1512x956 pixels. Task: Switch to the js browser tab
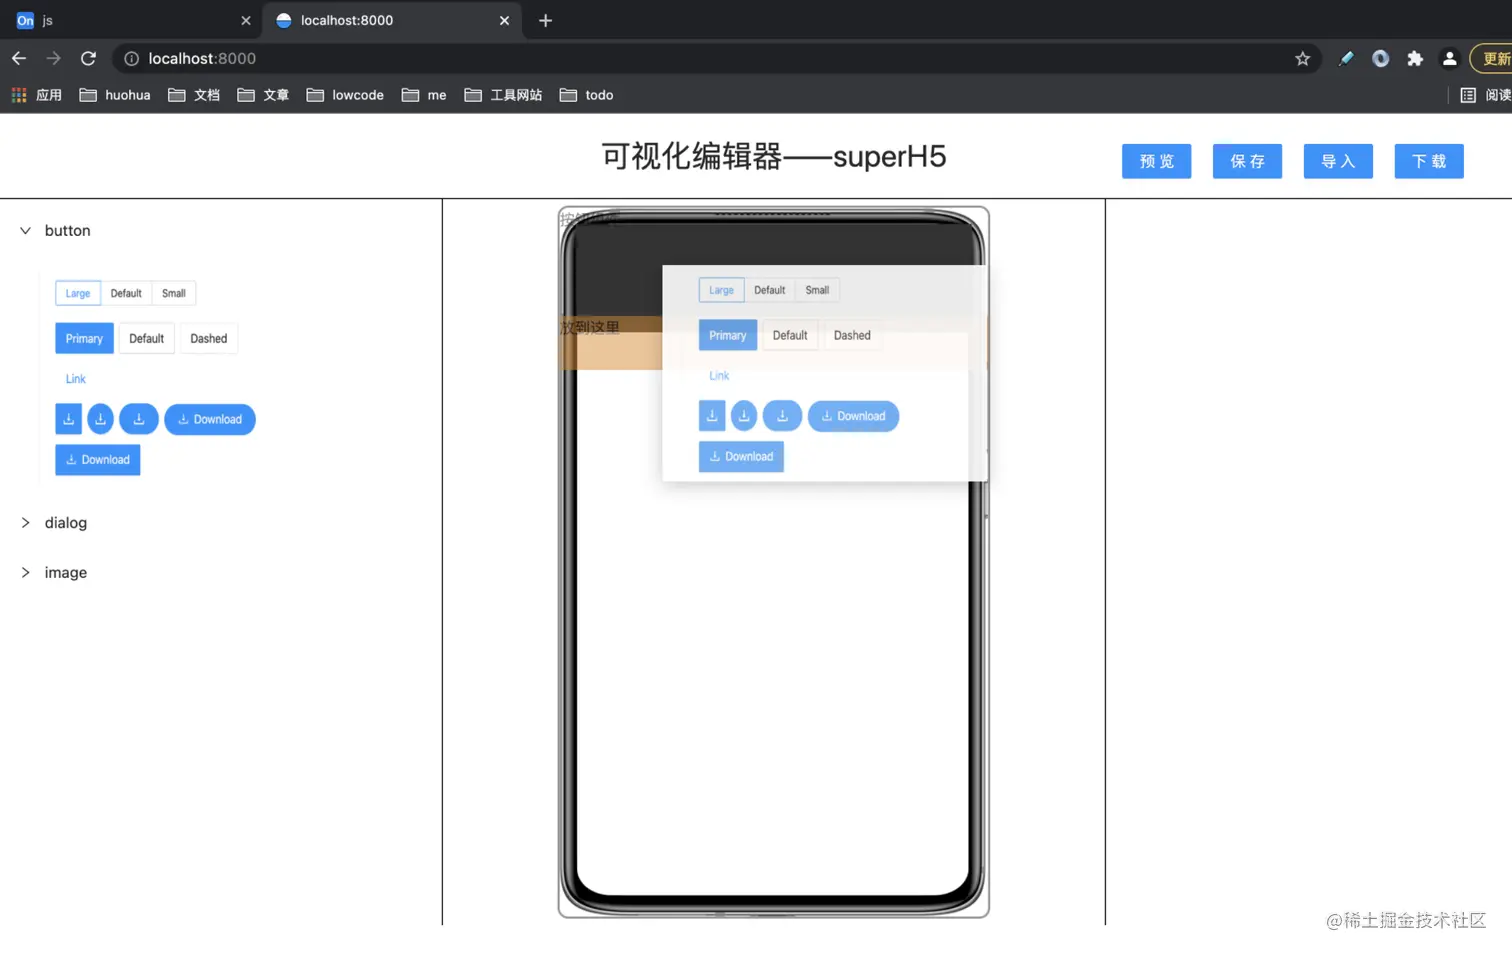[131, 20]
